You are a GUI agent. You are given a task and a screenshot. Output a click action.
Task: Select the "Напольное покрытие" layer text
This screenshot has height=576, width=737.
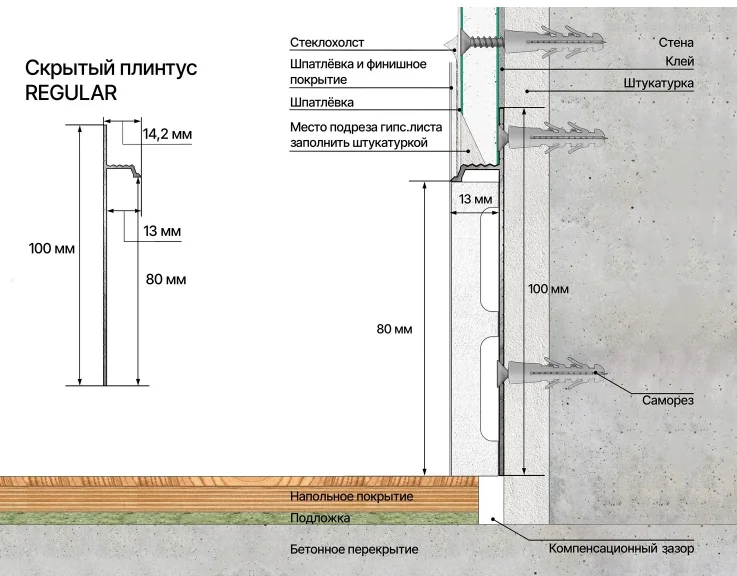tap(351, 497)
